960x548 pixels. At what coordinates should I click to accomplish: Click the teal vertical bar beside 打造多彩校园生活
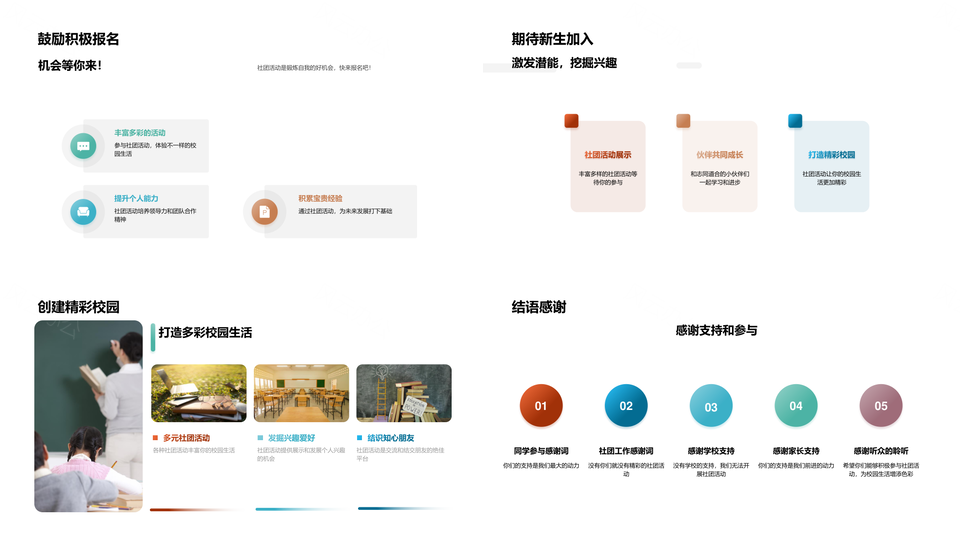click(153, 337)
